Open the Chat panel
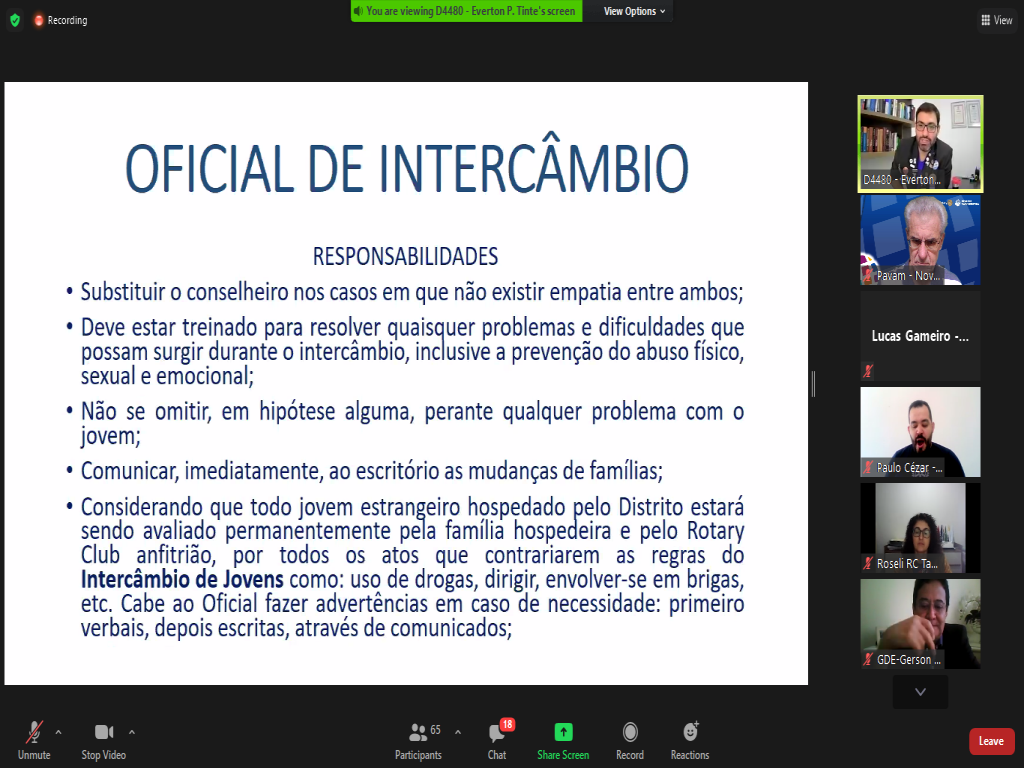This screenshot has height=768, width=1024. pos(497,739)
